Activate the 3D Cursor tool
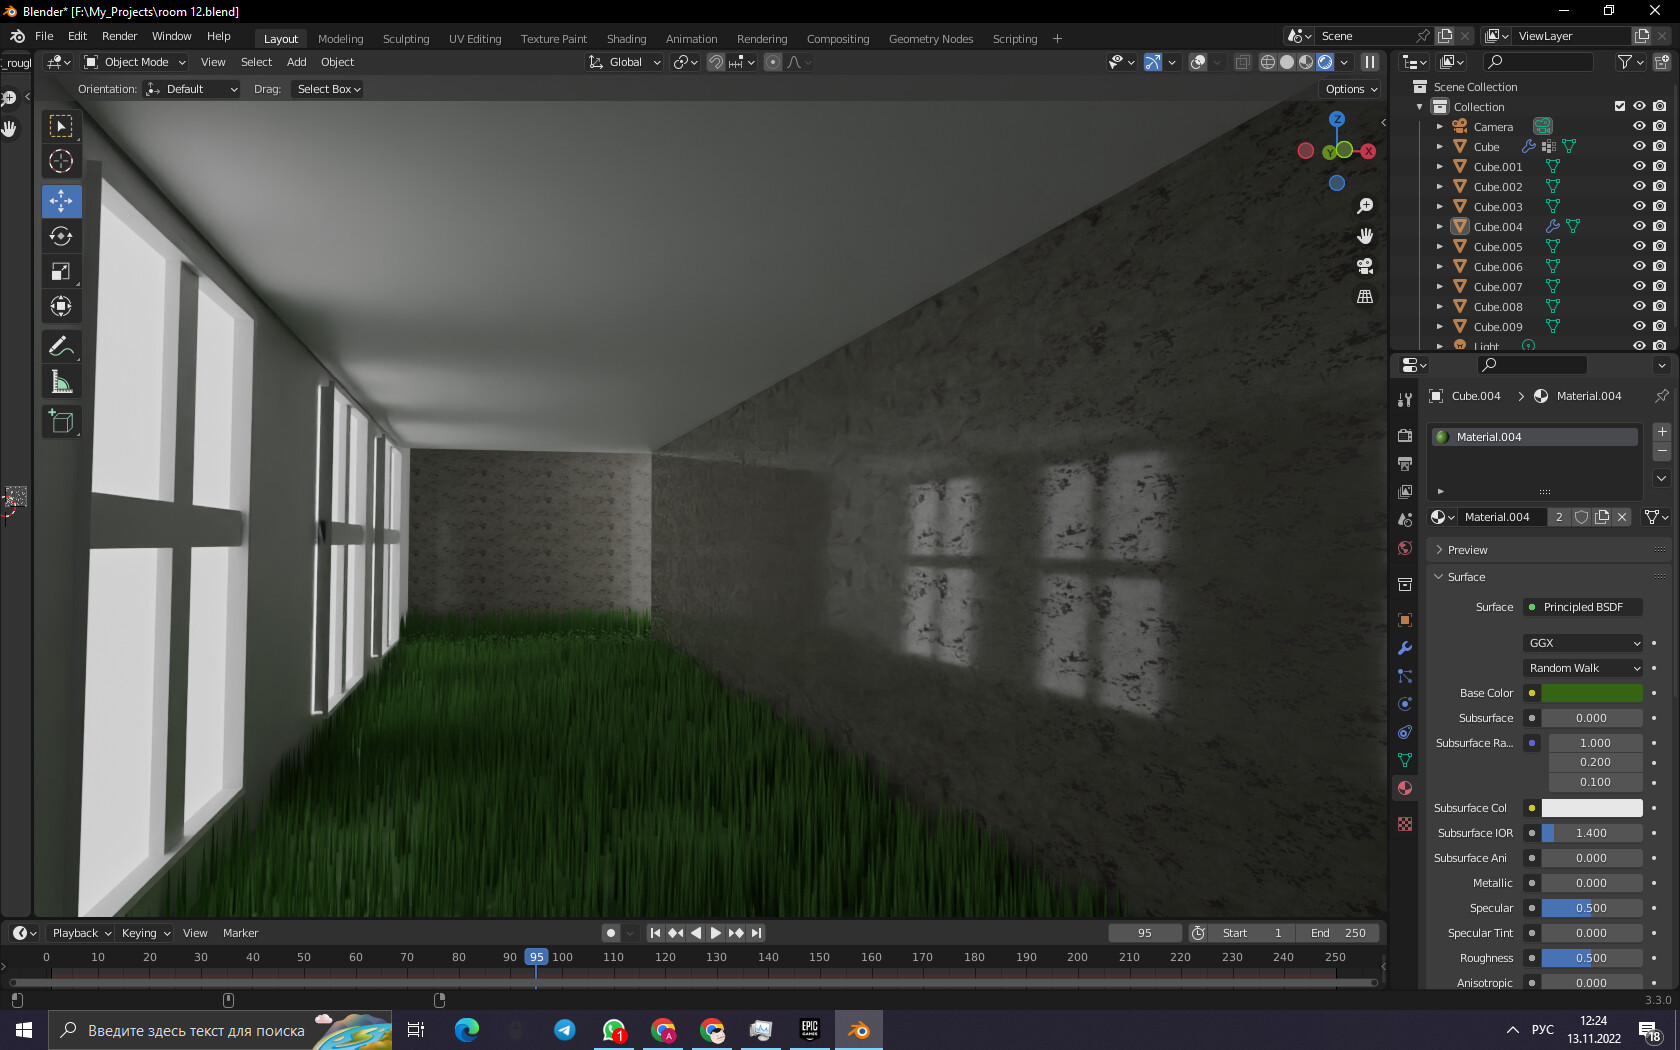Image resolution: width=1680 pixels, height=1050 pixels. click(61, 161)
